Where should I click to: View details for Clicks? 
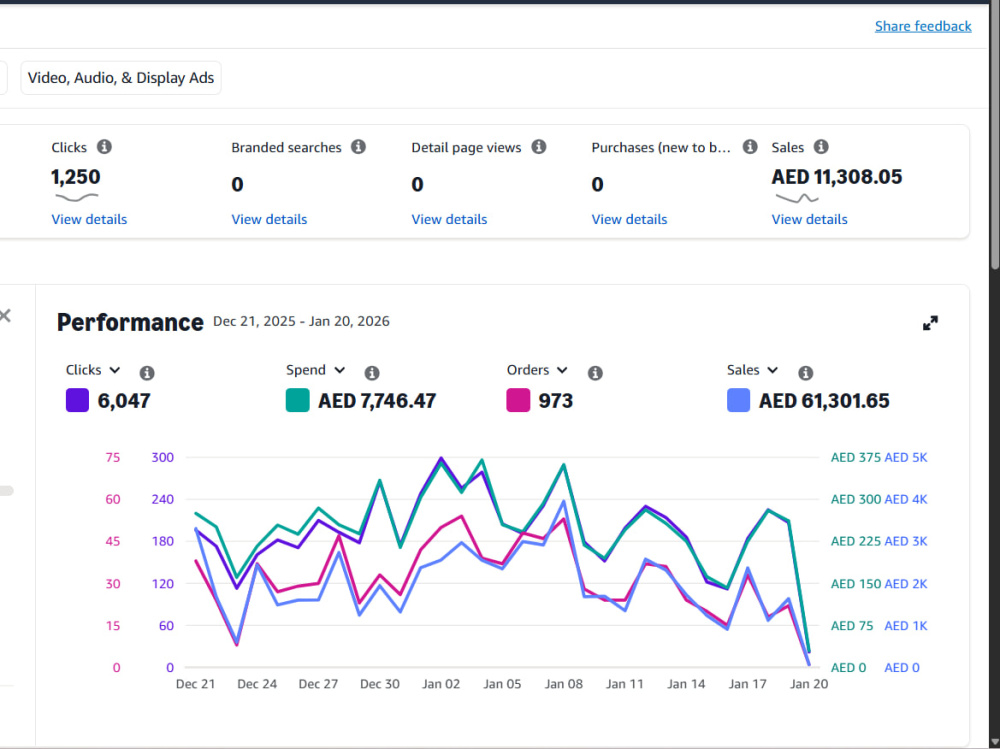[x=89, y=219]
